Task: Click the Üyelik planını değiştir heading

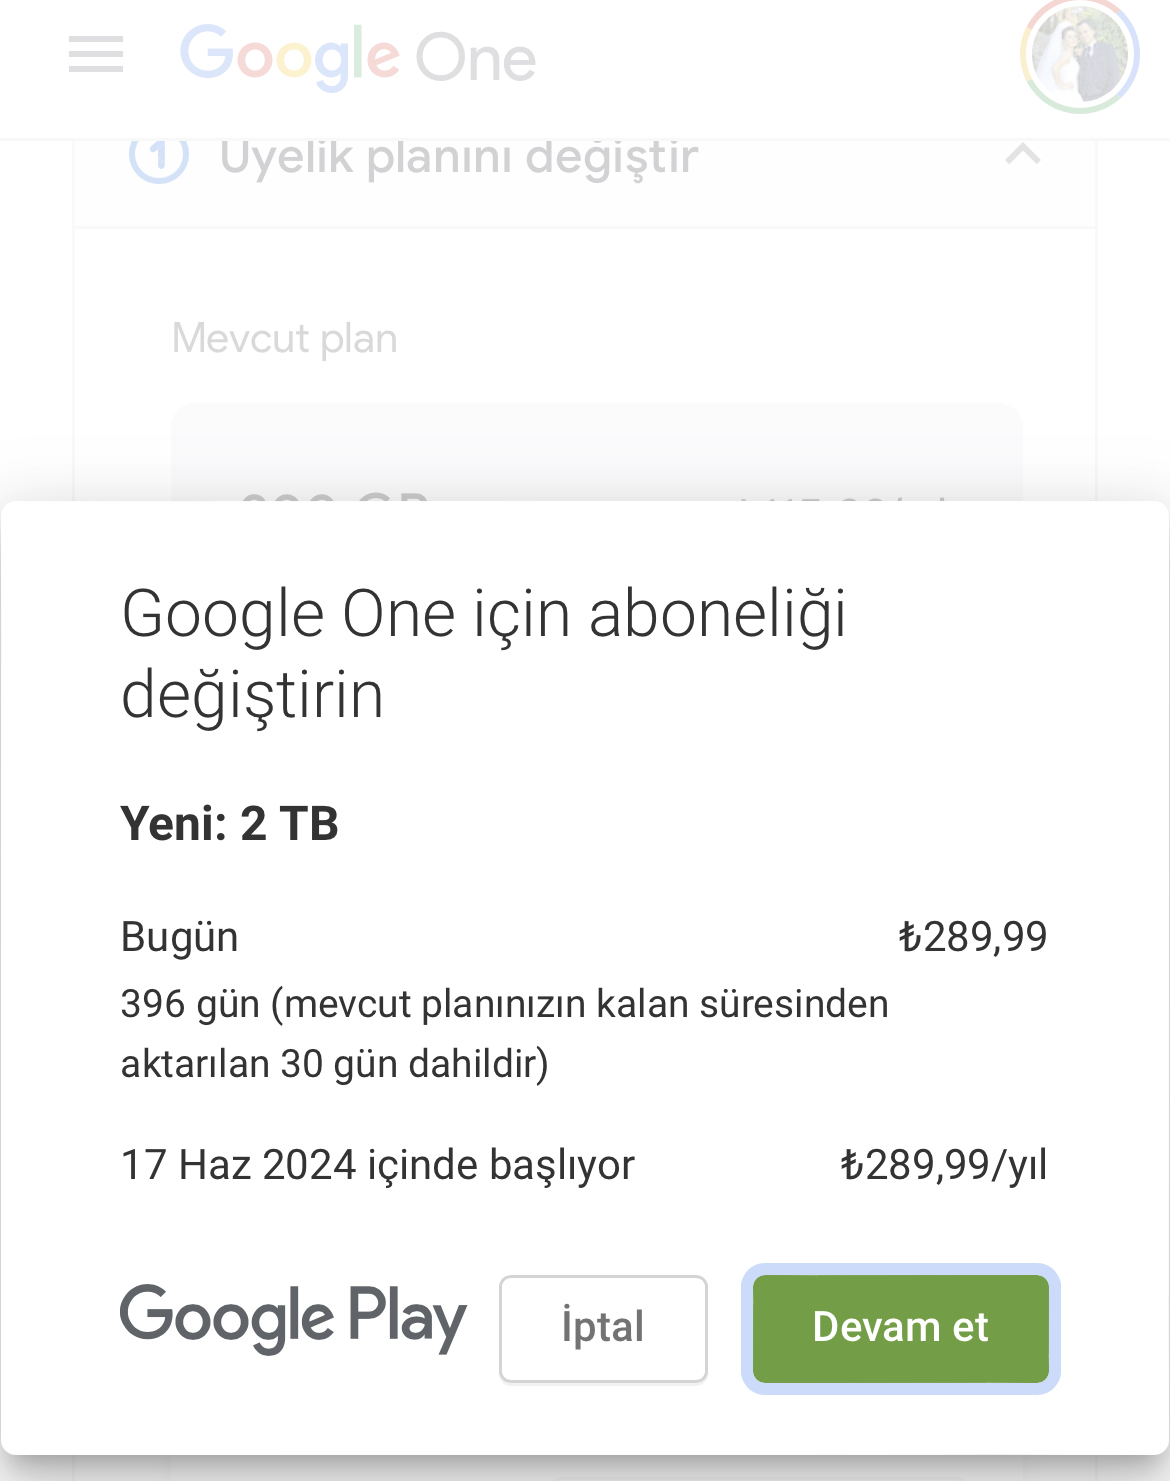Action: (x=459, y=158)
